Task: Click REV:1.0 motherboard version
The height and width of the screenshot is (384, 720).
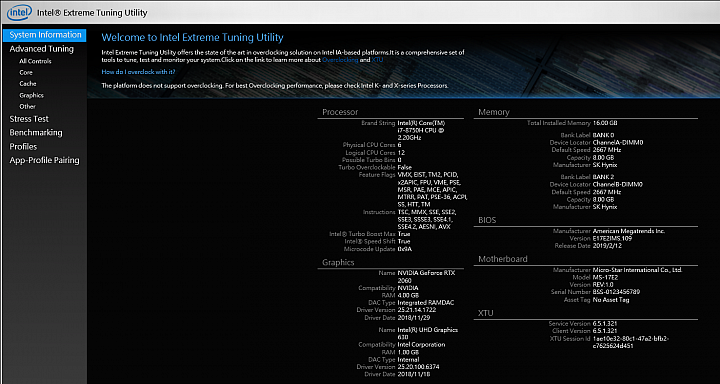Action: pyautogui.click(x=603, y=284)
